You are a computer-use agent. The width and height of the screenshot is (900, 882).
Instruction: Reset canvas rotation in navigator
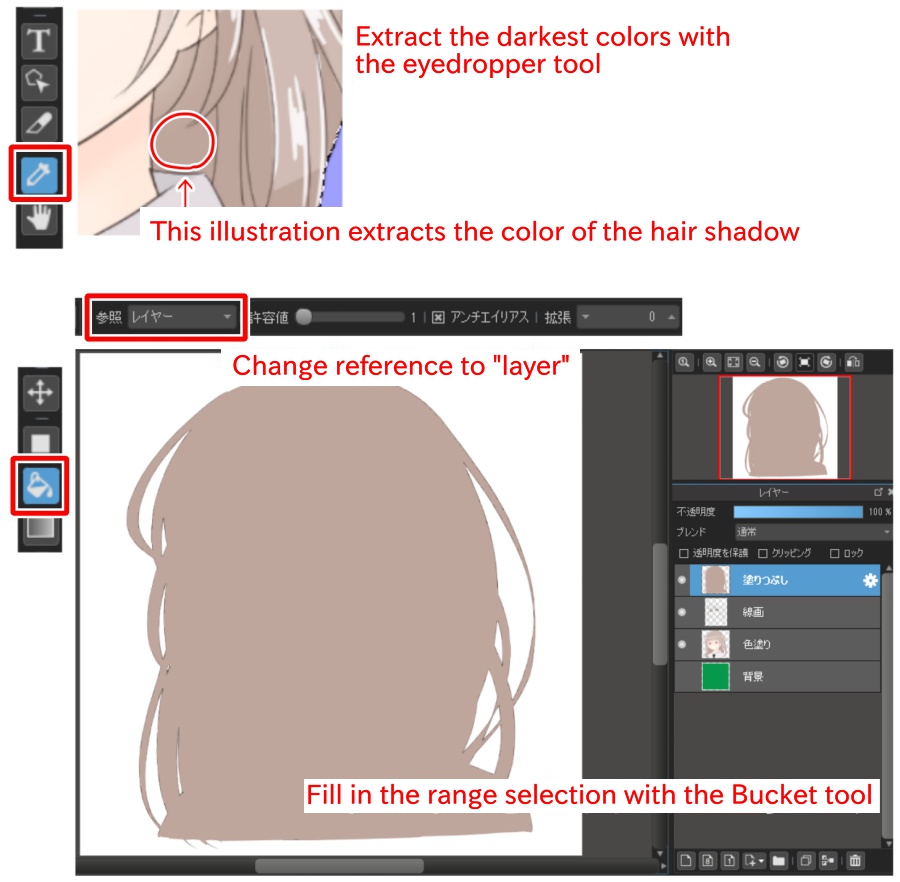[x=804, y=362]
